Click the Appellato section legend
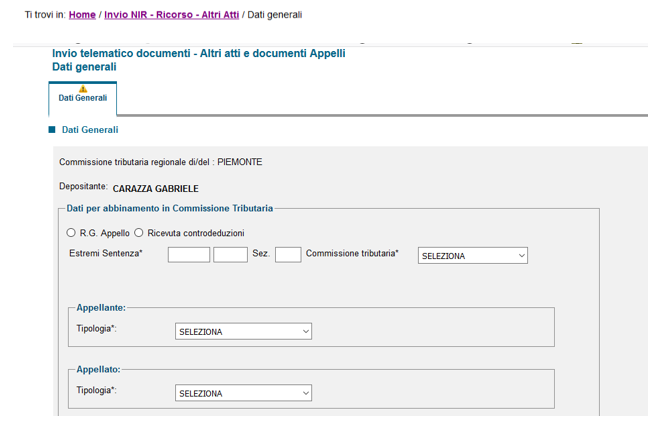 [98, 369]
